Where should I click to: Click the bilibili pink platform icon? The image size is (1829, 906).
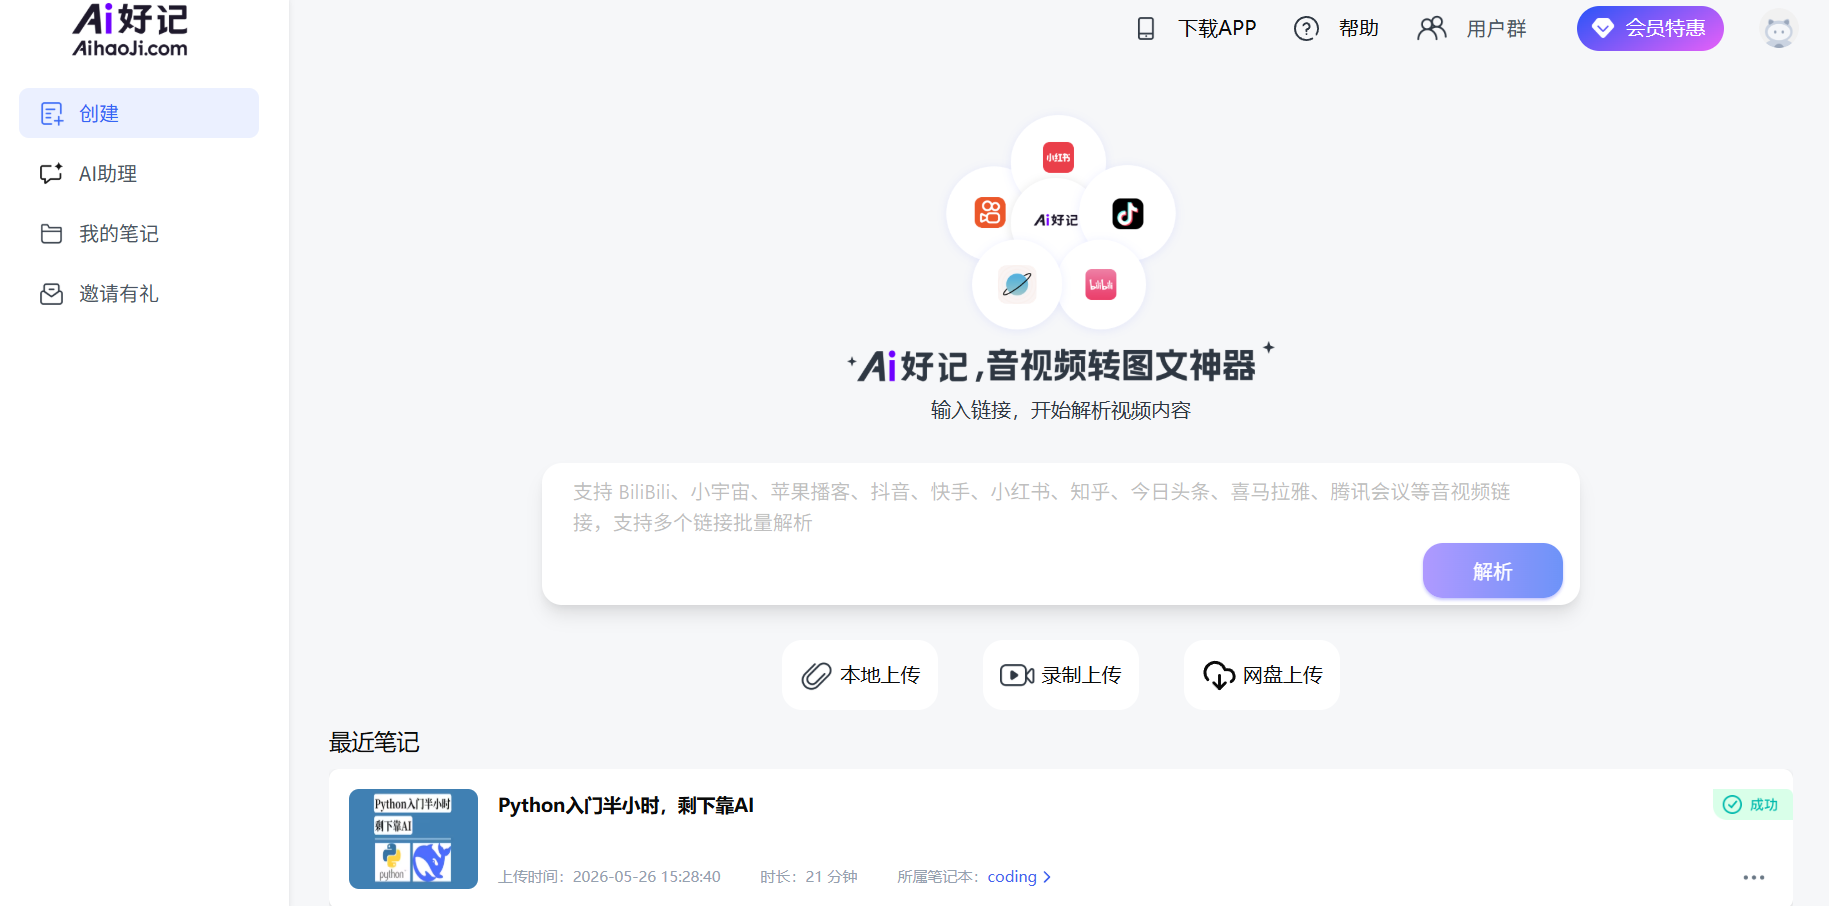point(1101,285)
